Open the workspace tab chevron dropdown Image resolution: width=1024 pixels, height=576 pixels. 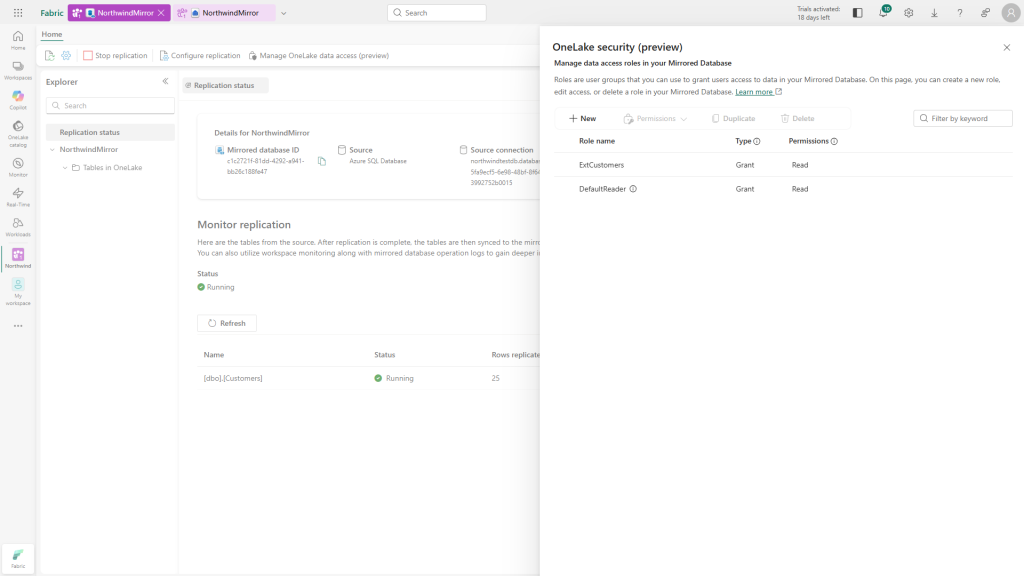point(284,12)
